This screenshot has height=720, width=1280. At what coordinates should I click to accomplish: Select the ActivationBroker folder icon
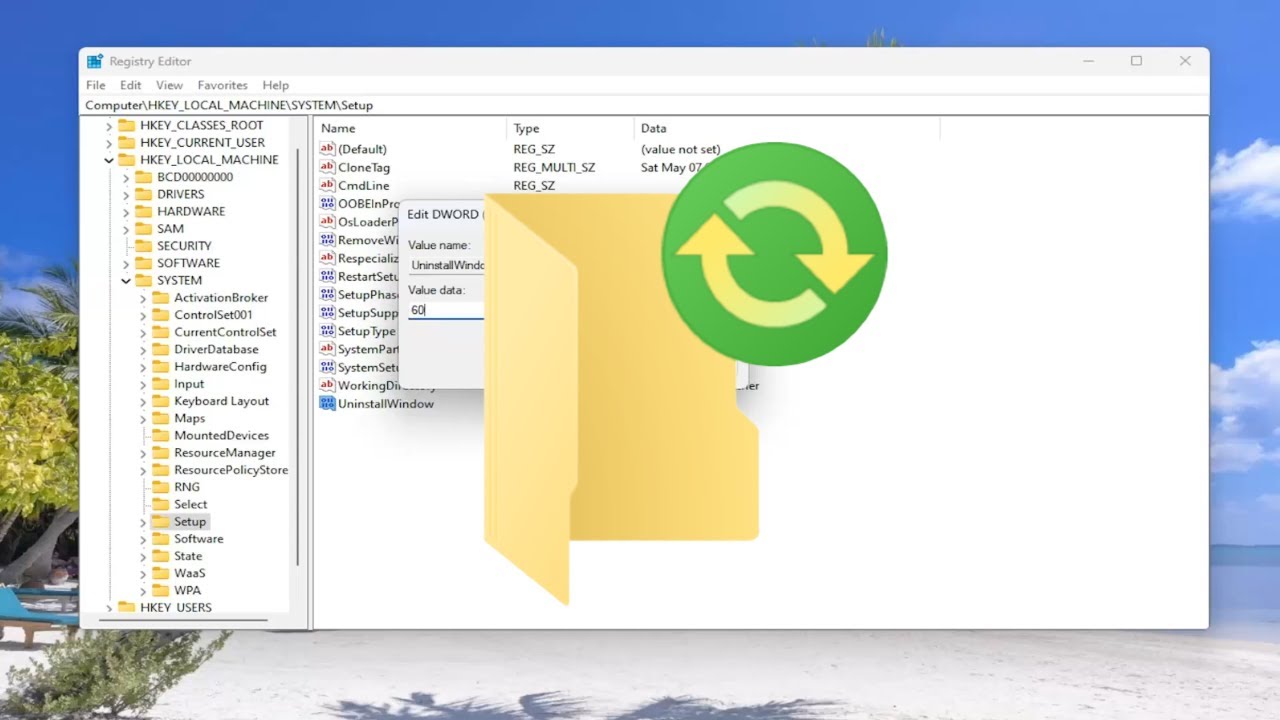160,297
